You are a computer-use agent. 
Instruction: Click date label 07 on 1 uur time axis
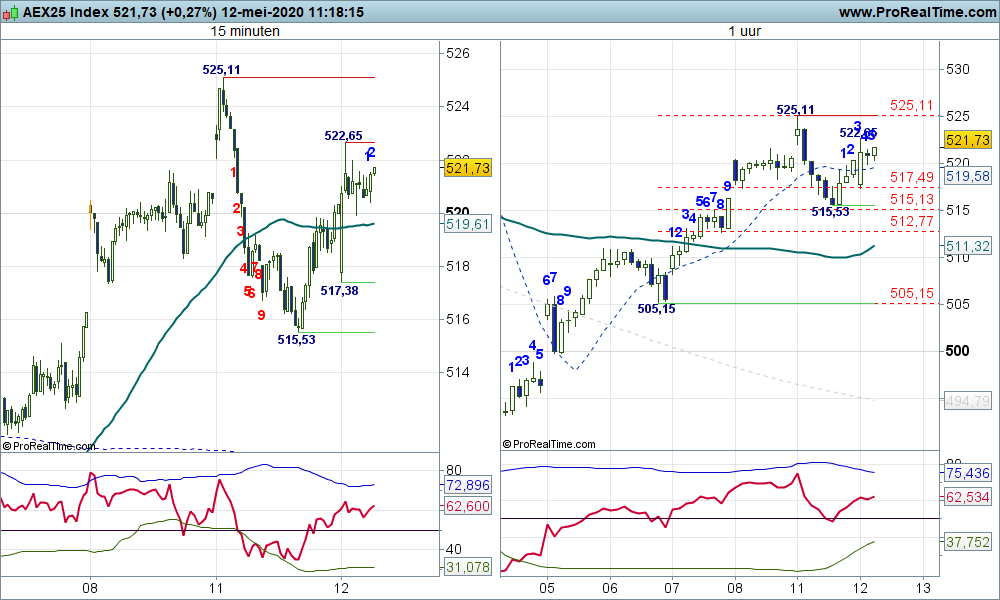click(x=672, y=587)
